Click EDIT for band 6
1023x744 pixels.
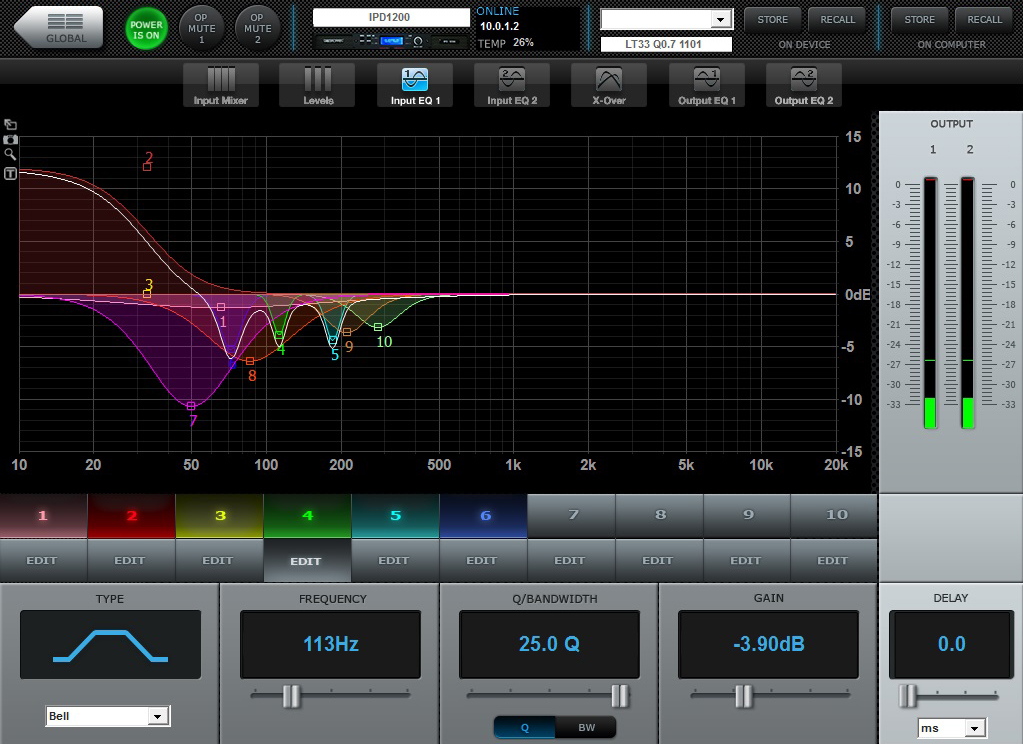(484, 560)
